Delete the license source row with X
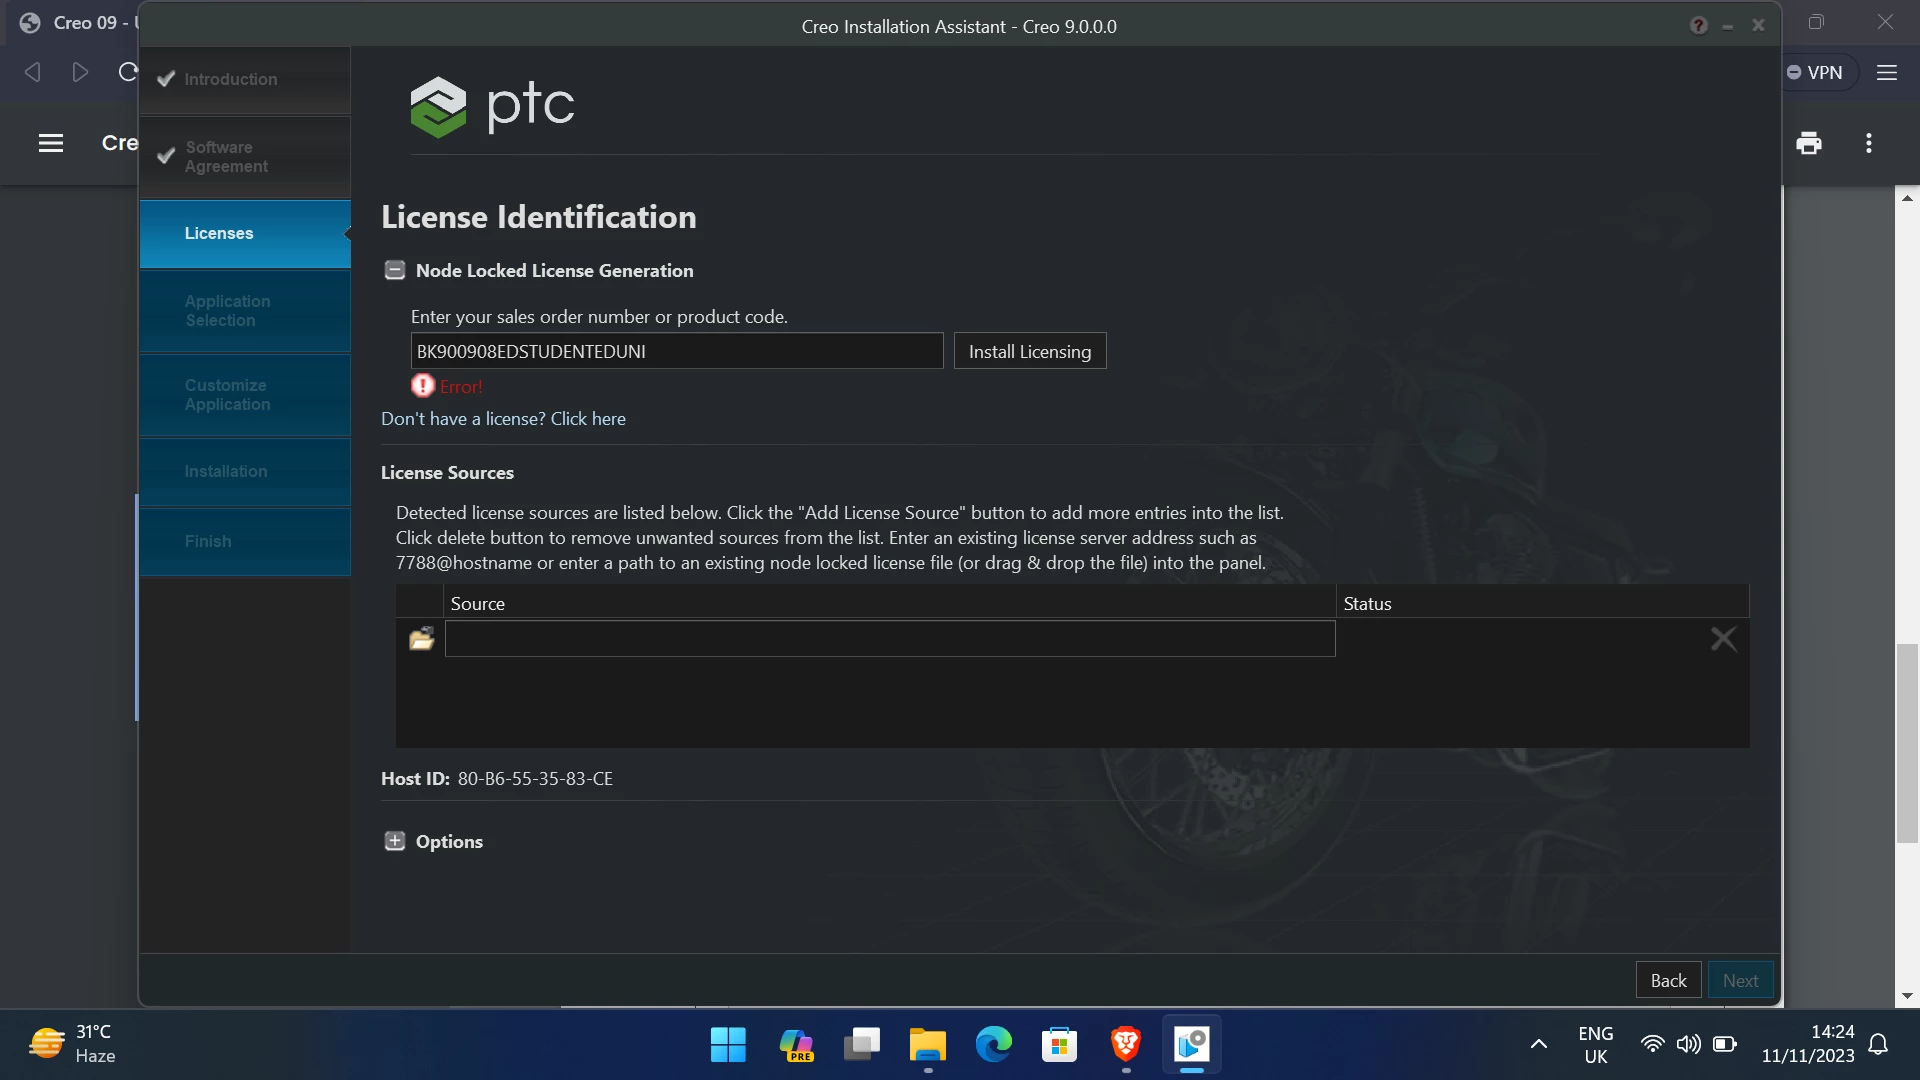The height and width of the screenshot is (1080, 1920). [1723, 639]
